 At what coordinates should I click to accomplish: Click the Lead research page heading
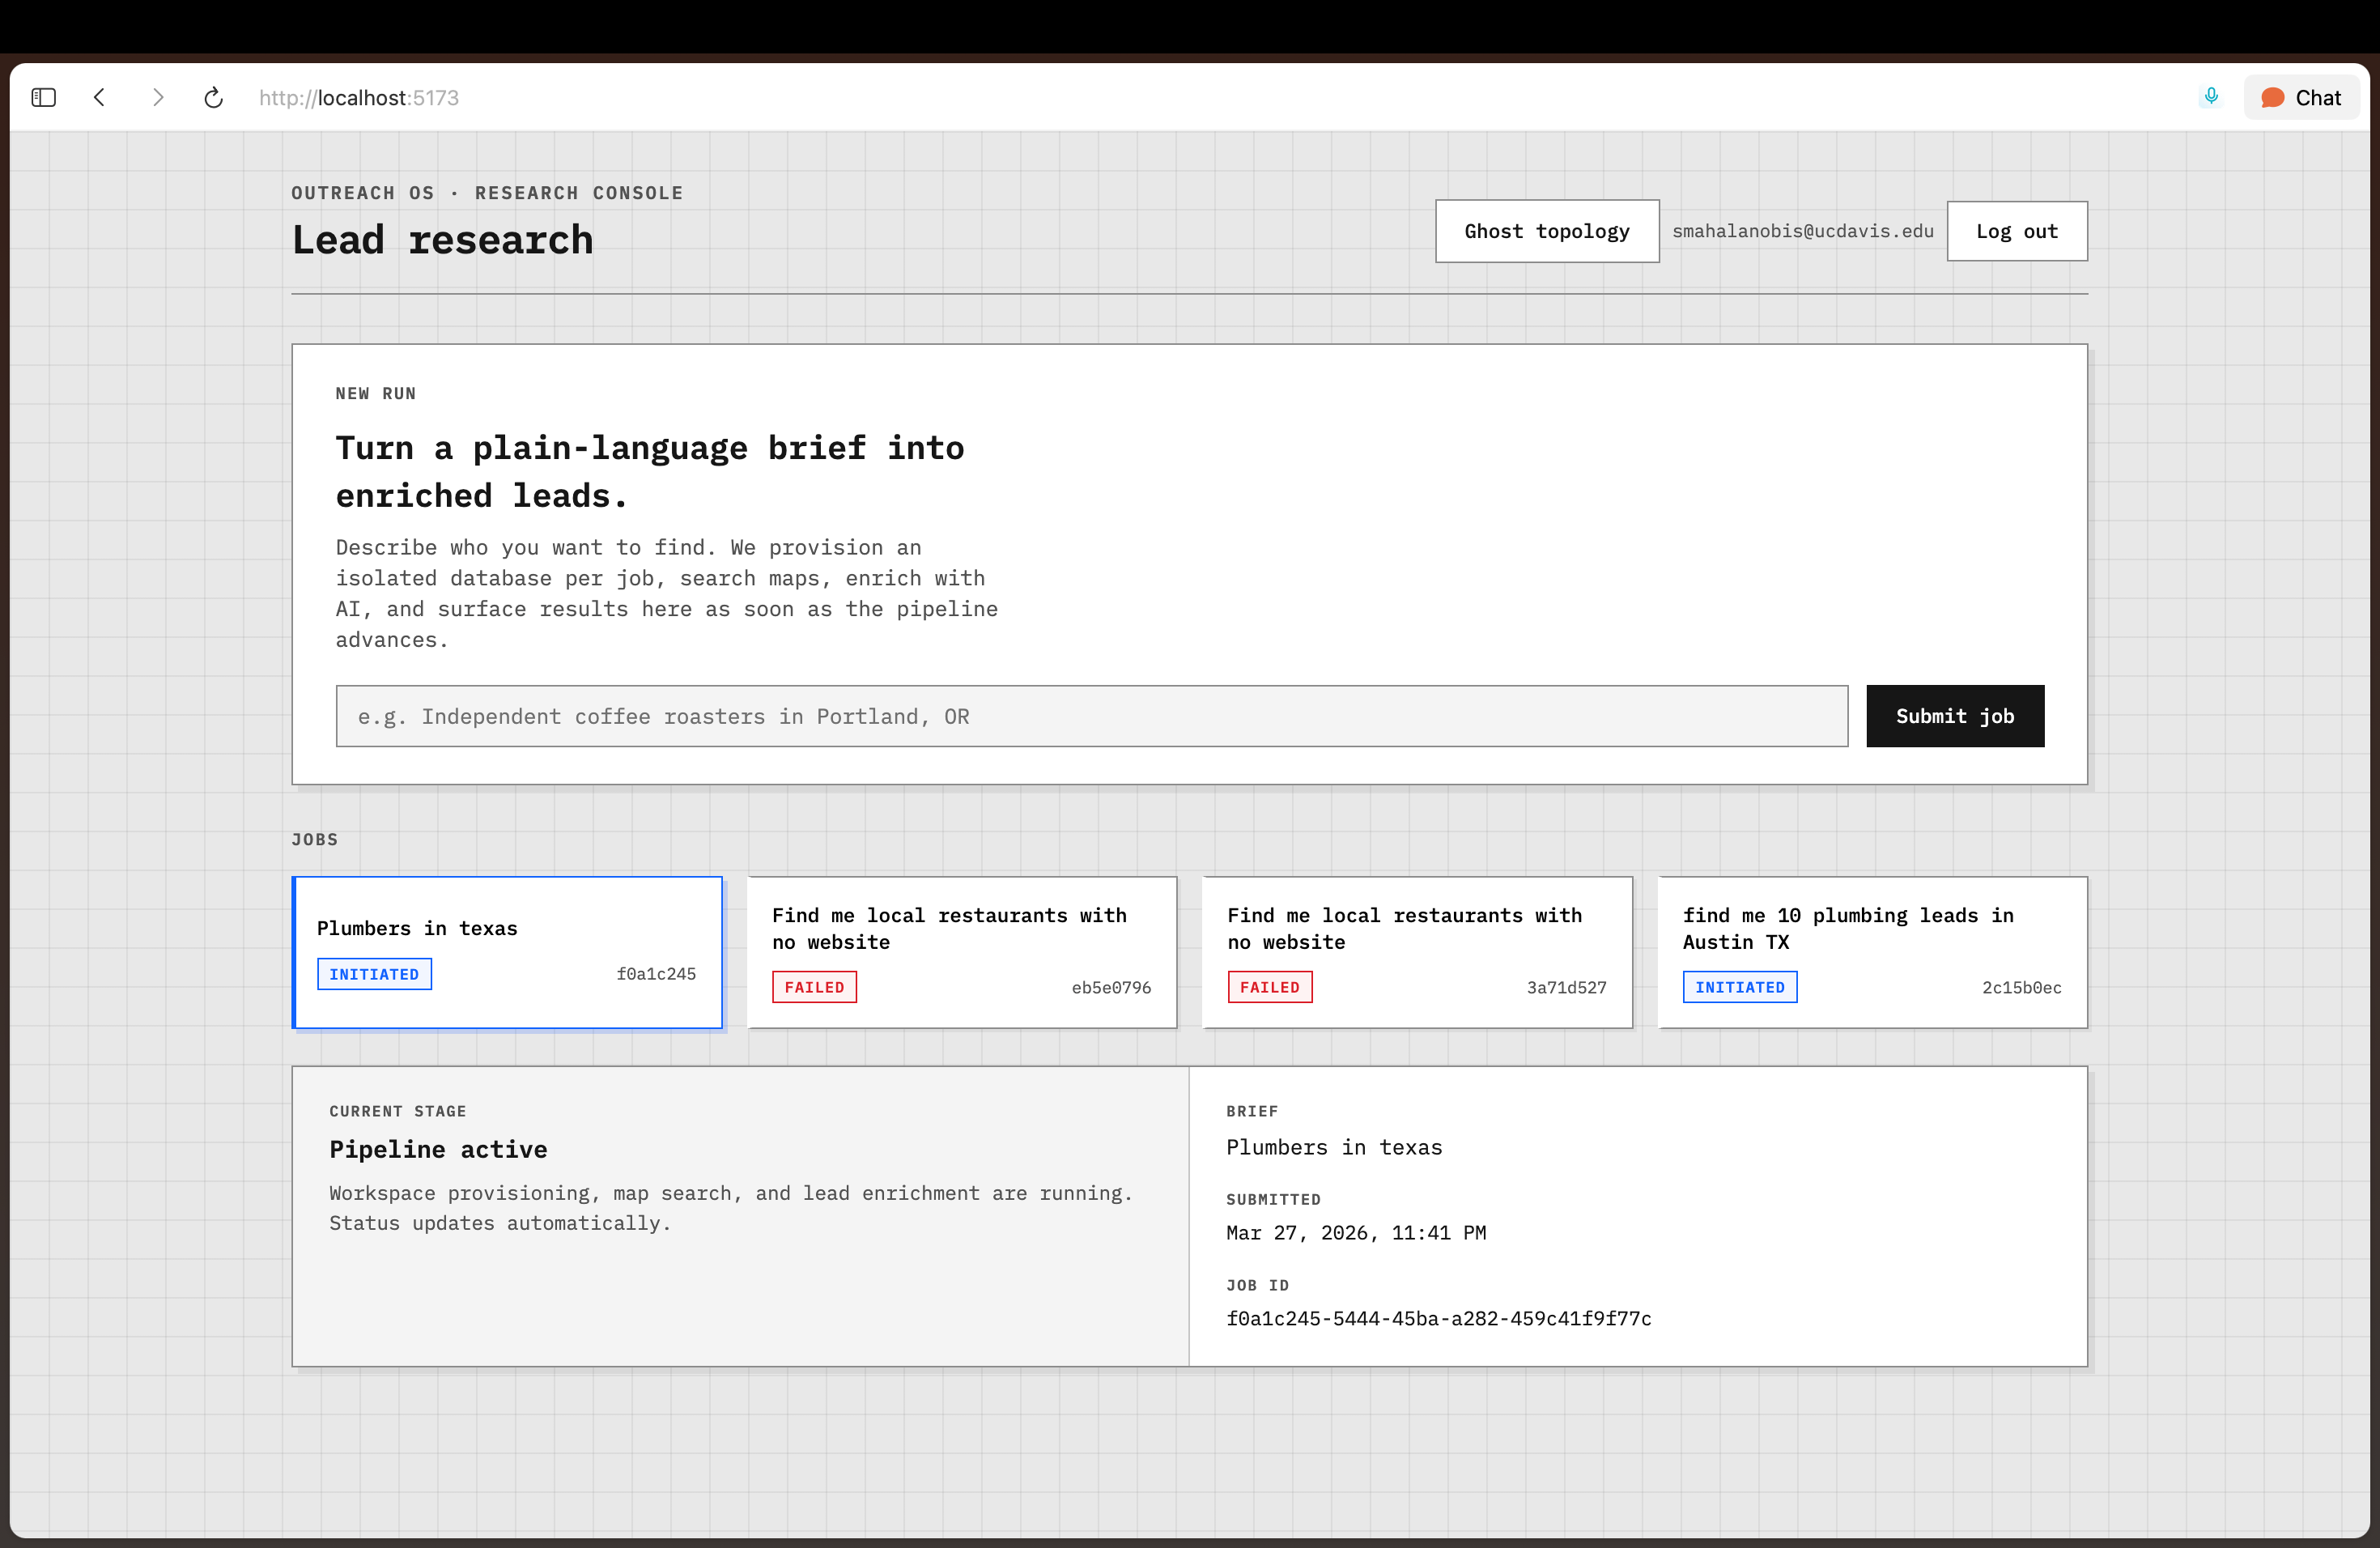pos(442,240)
